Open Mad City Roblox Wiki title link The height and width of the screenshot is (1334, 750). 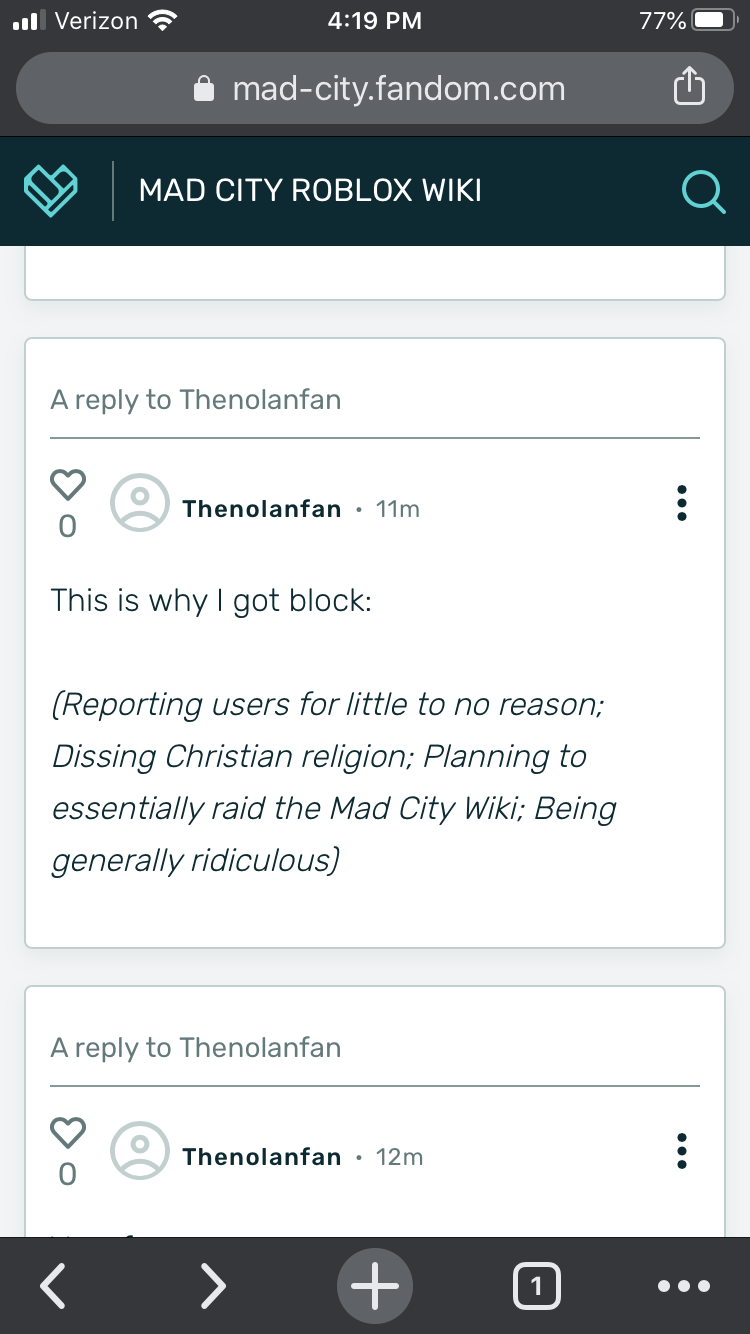[x=310, y=190]
